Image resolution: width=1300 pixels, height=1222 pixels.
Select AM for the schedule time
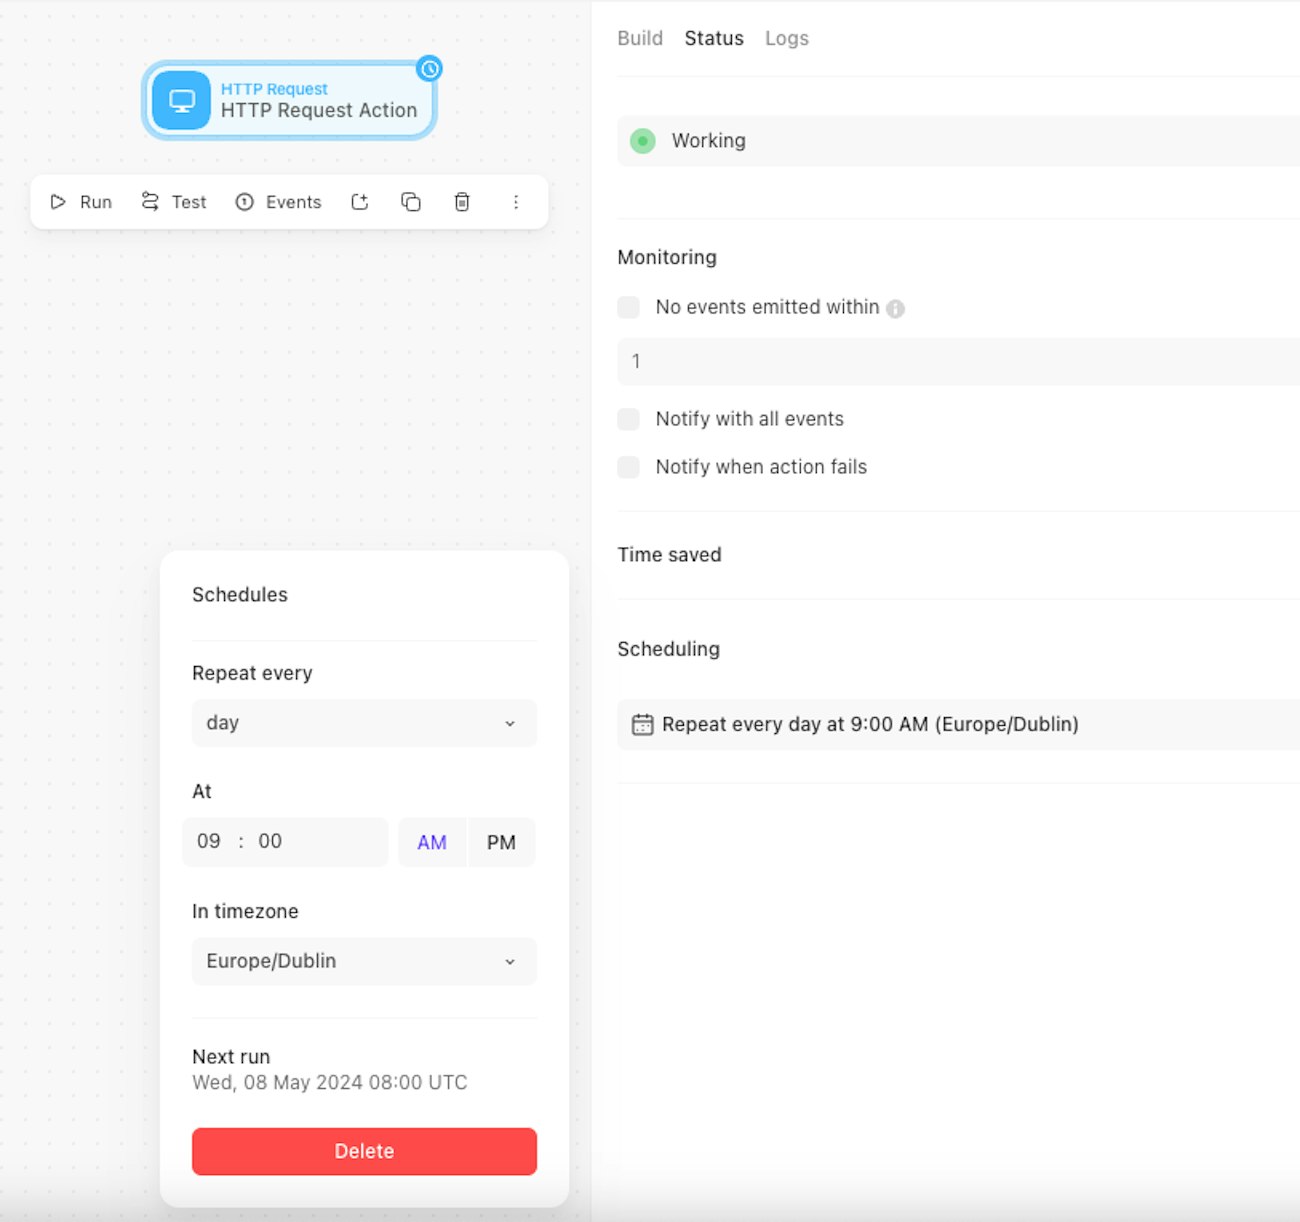[x=432, y=842]
